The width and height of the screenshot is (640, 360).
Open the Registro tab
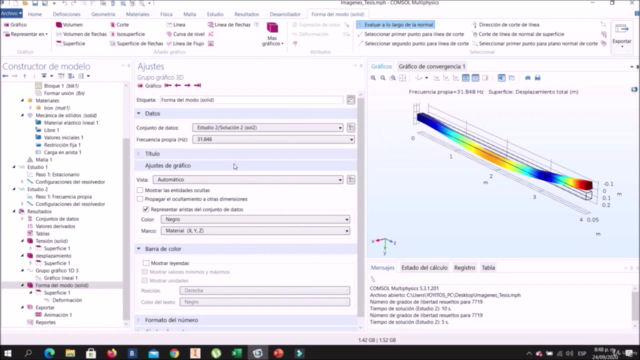[464, 268]
